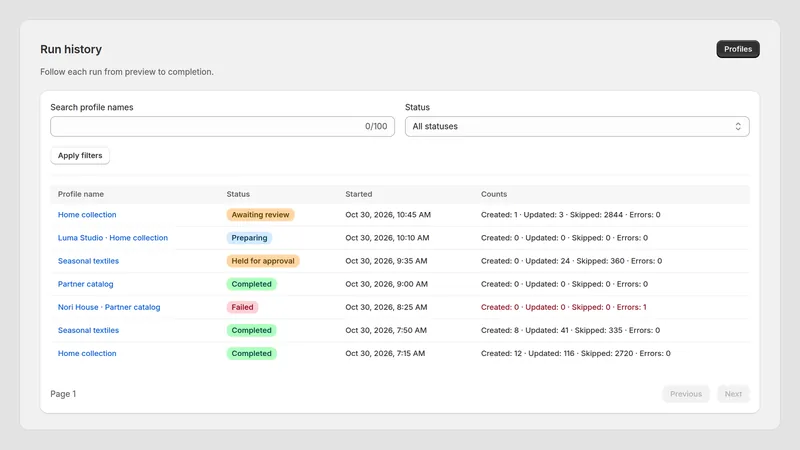
Task: Select the "Oct 30, 2026, 10:10 AM" cell
Action: [x=387, y=238]
